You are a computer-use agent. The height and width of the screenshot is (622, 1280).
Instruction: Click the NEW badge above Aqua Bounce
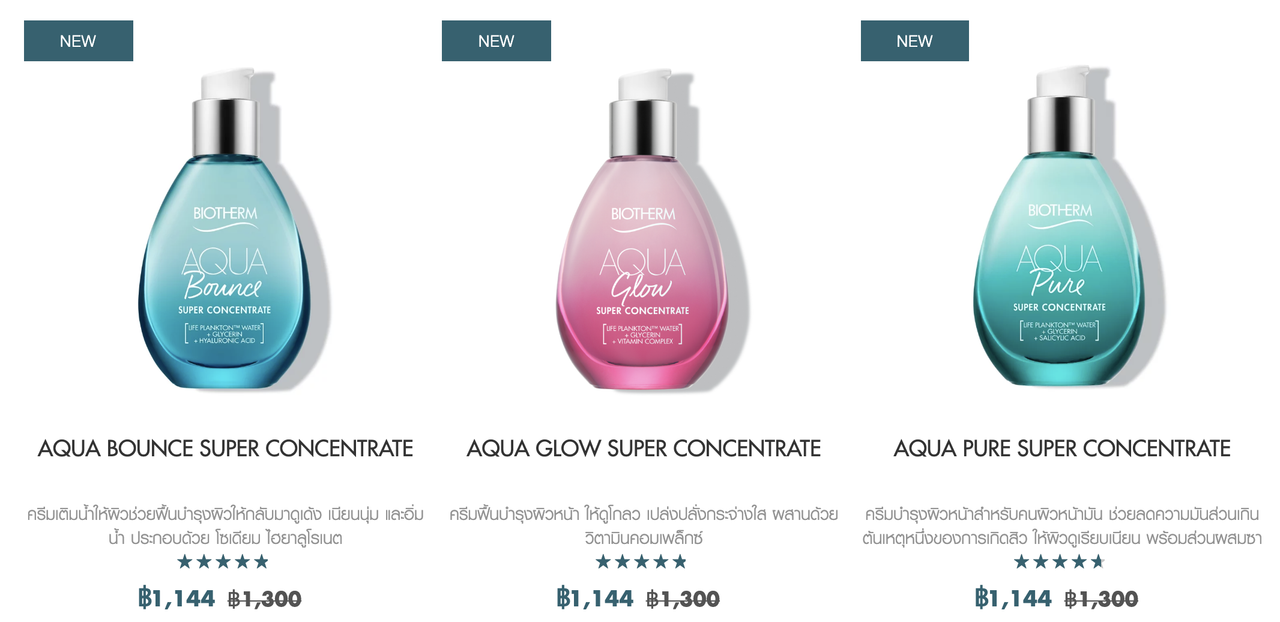[x=78, y=41]
